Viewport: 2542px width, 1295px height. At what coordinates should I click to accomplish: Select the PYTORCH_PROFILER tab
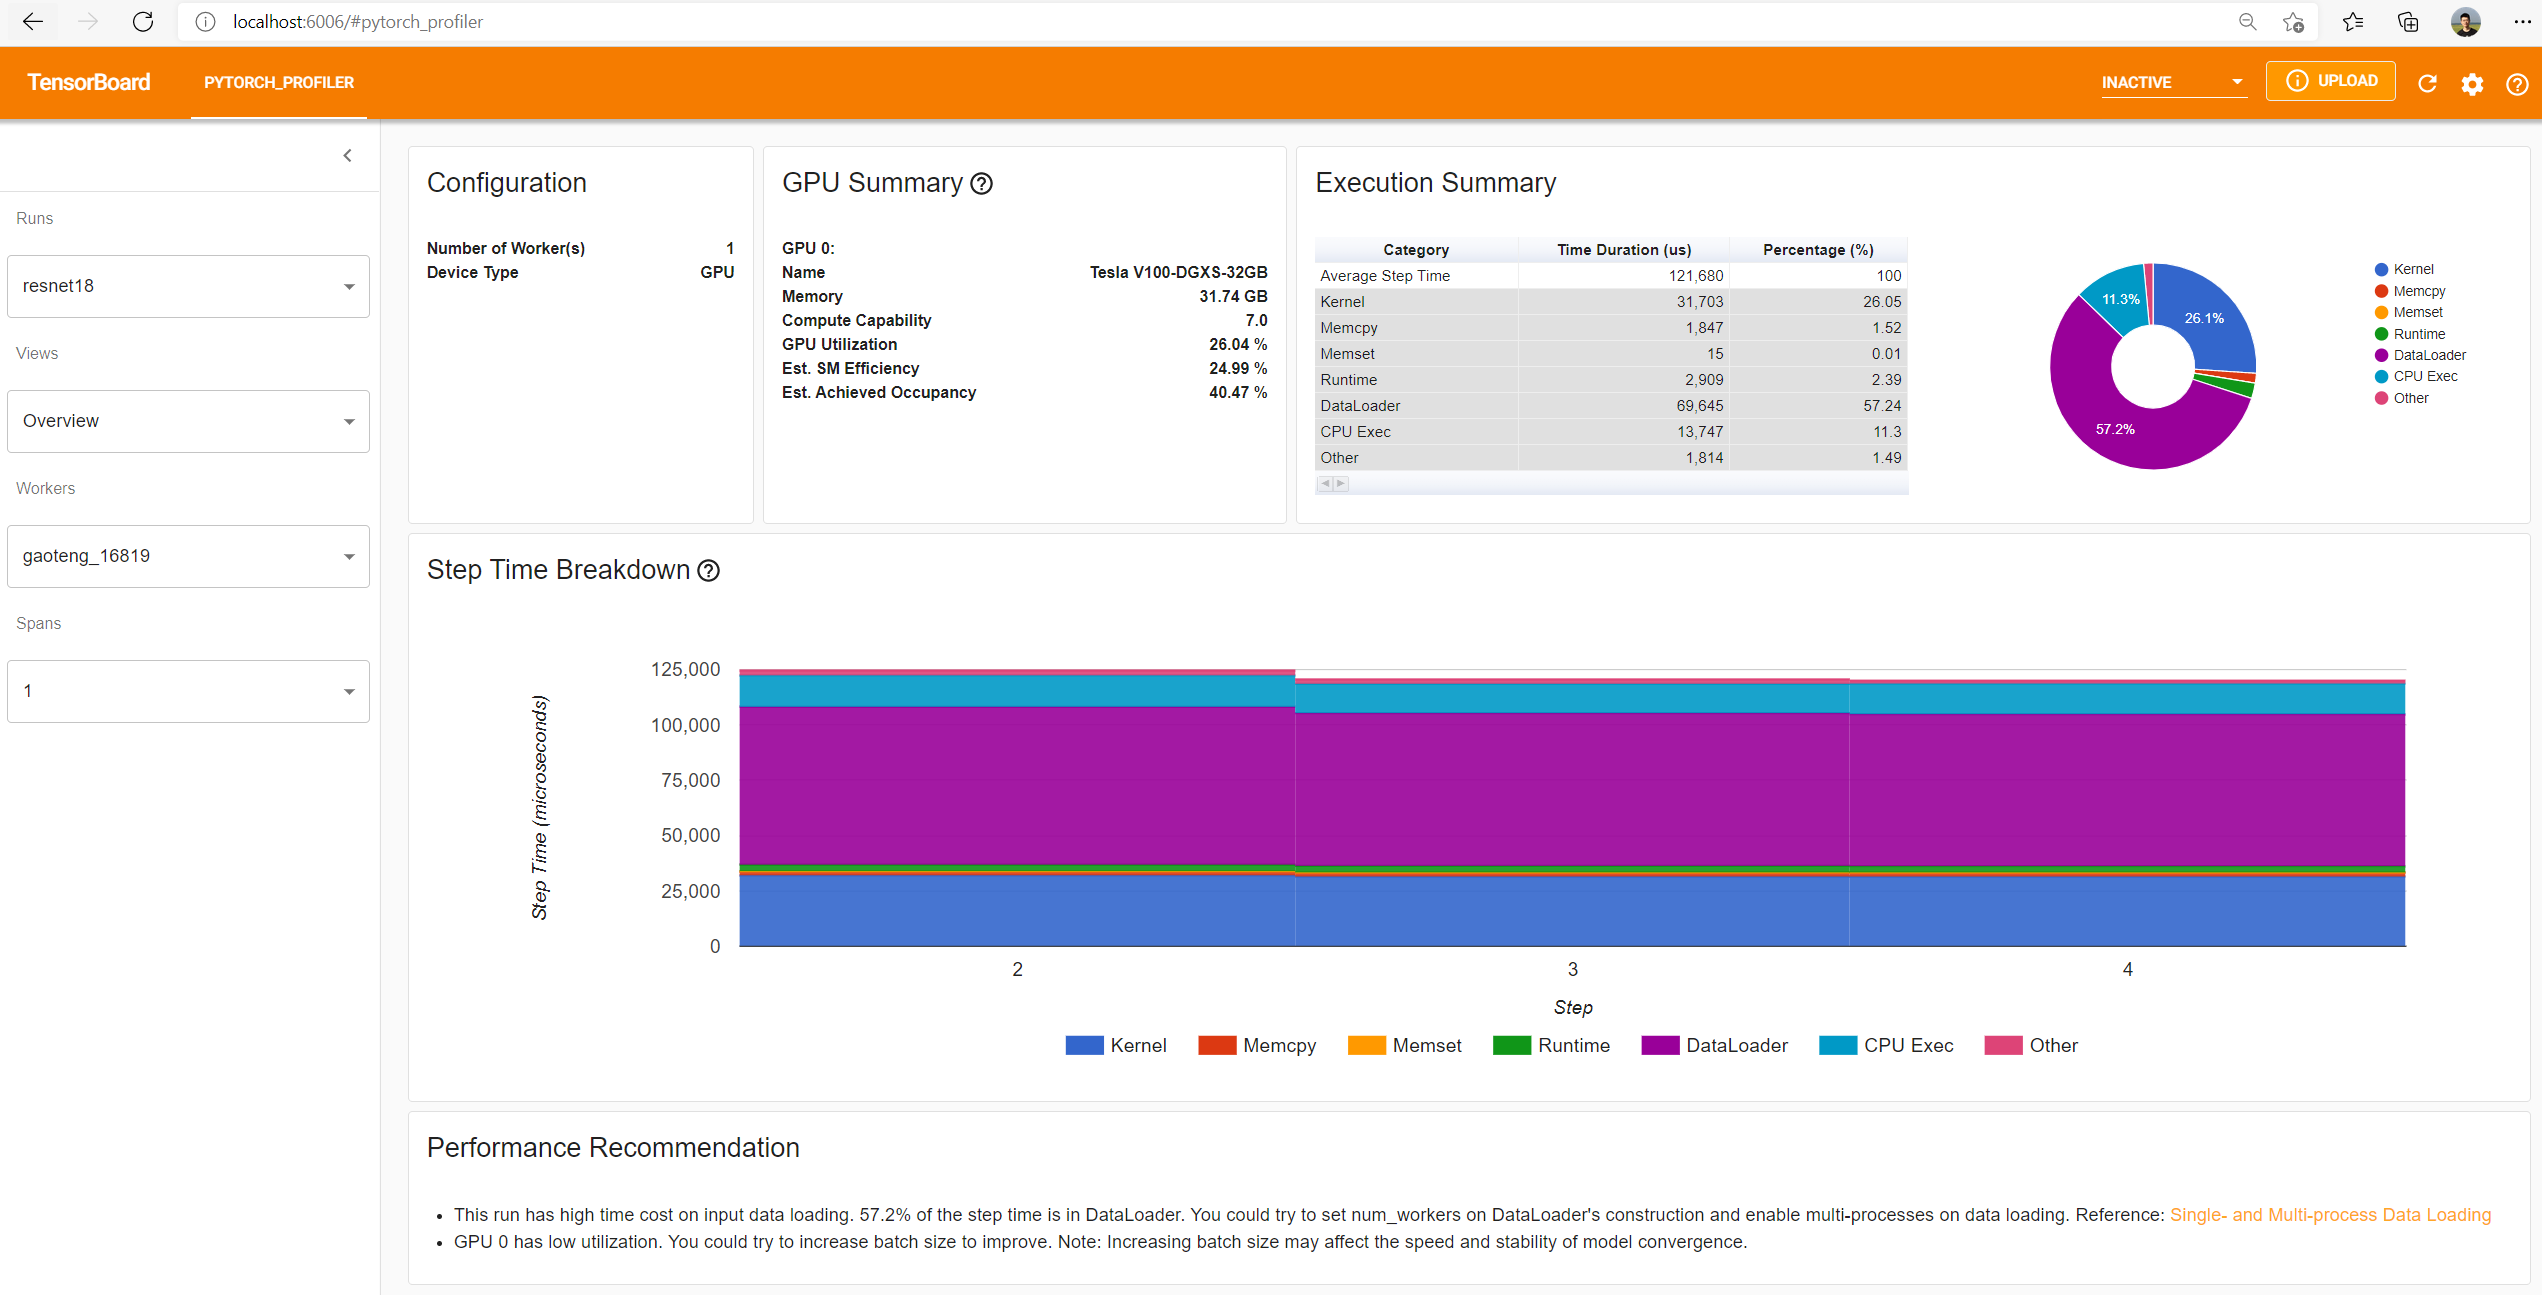[279, 83]
